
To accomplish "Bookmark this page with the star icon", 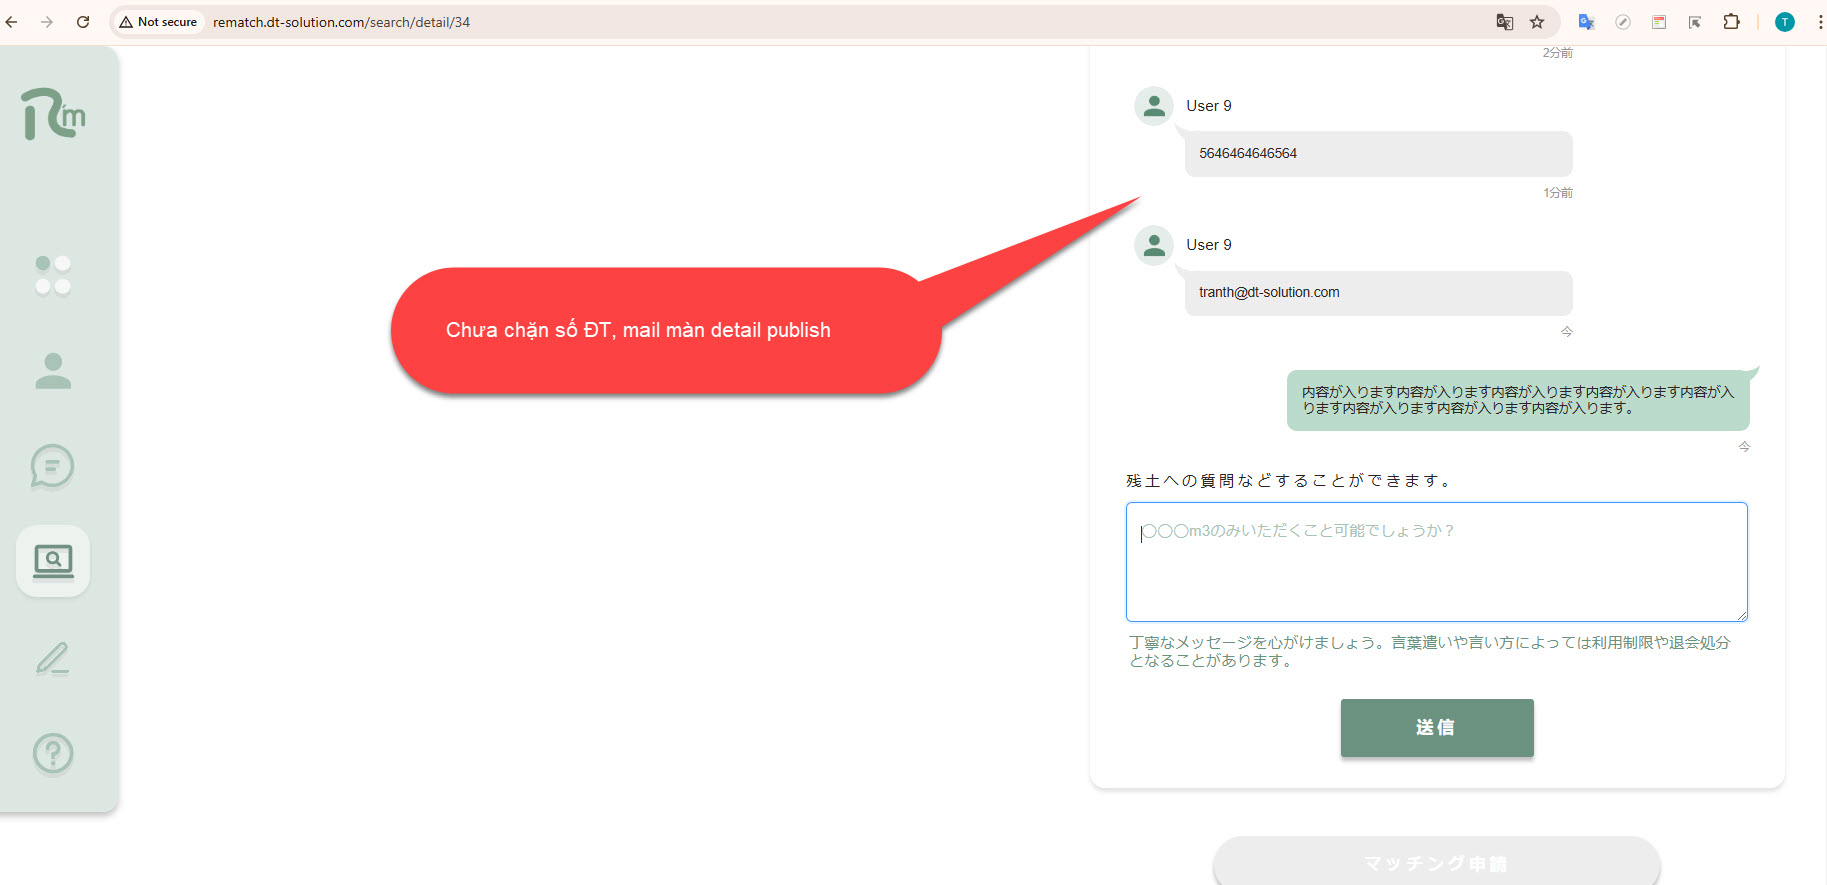I will (1537, 22).
